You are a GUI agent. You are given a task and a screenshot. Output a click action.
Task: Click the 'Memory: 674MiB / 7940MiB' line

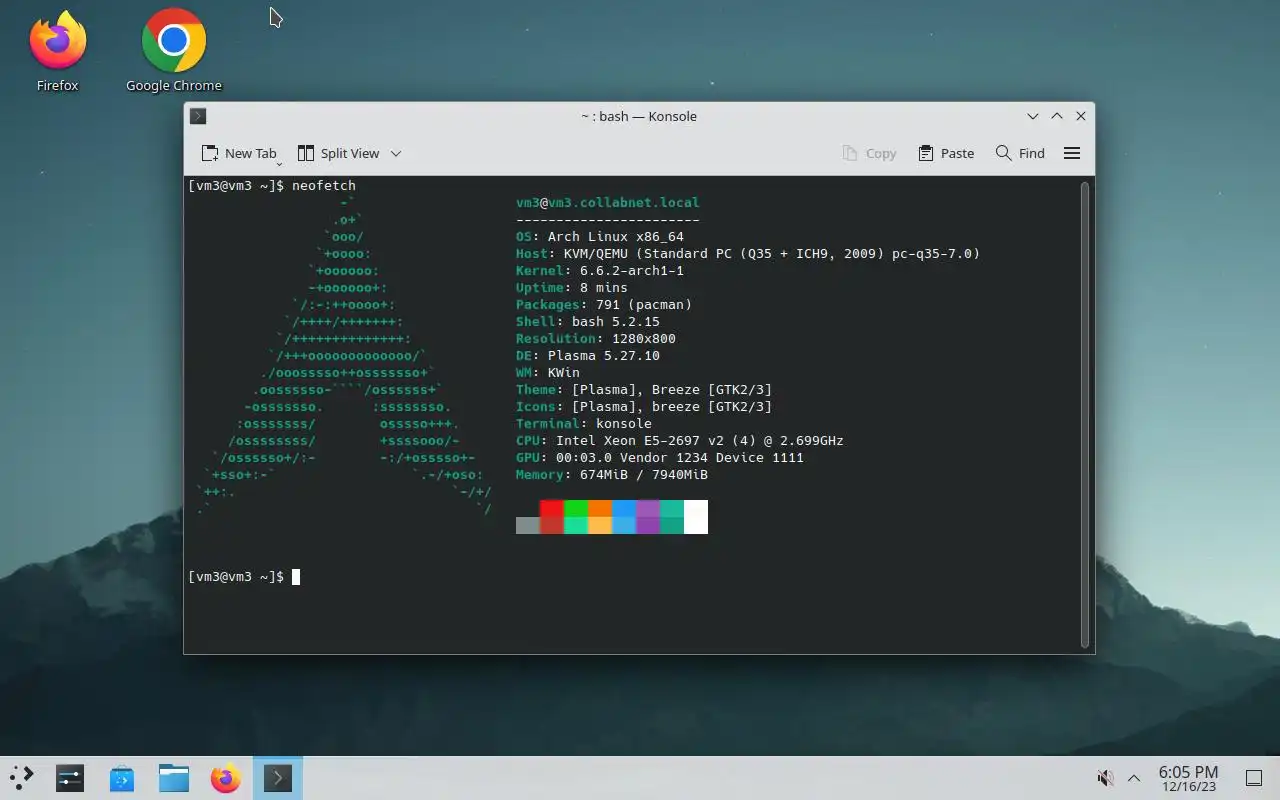click(612, 475)
